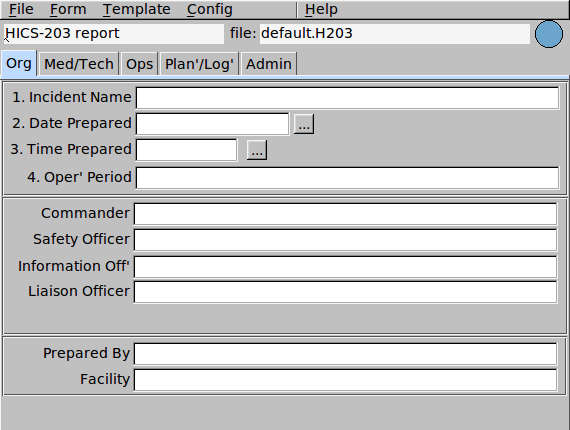Click the Facility input field
This screenshot has width=570, height=430.
(345, 380)
